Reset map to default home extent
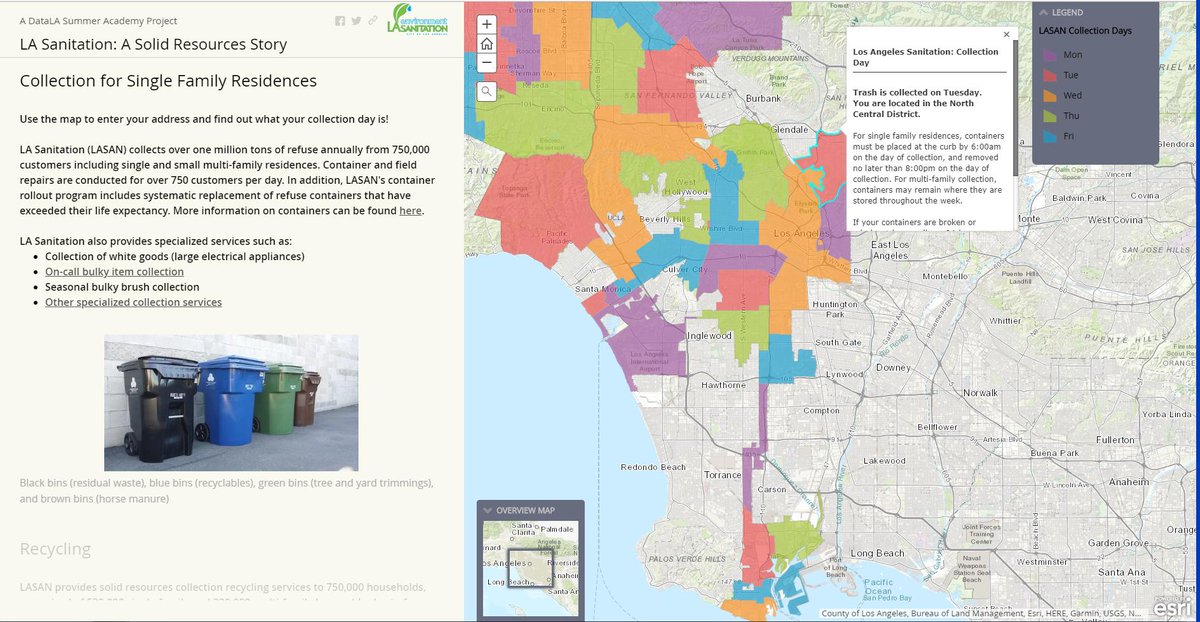 click(486, 44)
